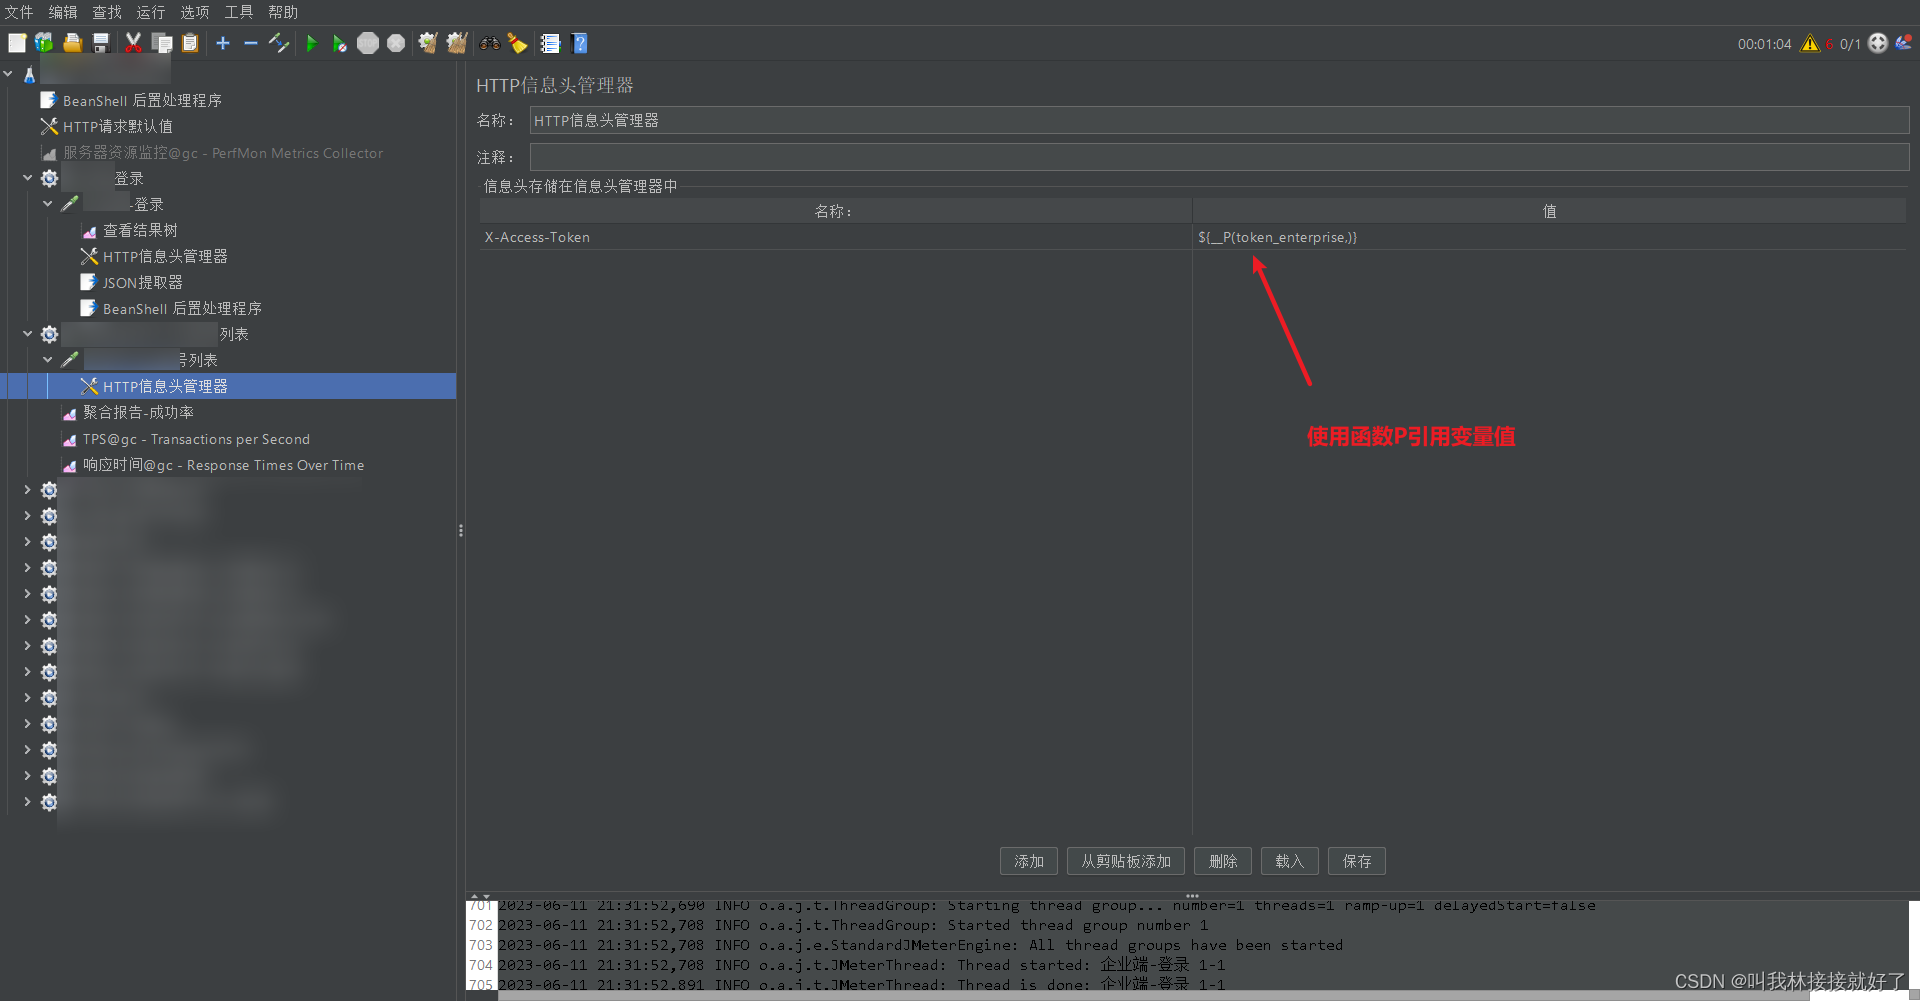Open help with question mark icon

[579, 43]
